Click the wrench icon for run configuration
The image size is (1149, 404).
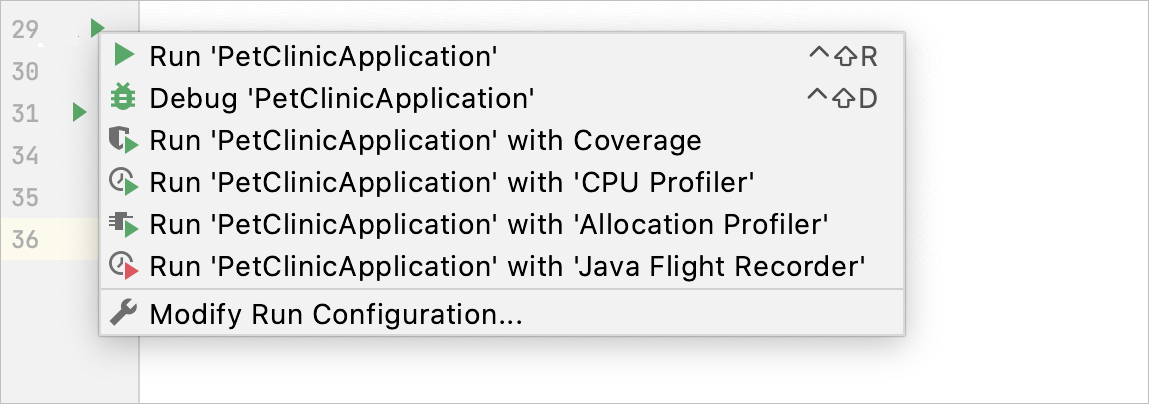tap(123, 314)
